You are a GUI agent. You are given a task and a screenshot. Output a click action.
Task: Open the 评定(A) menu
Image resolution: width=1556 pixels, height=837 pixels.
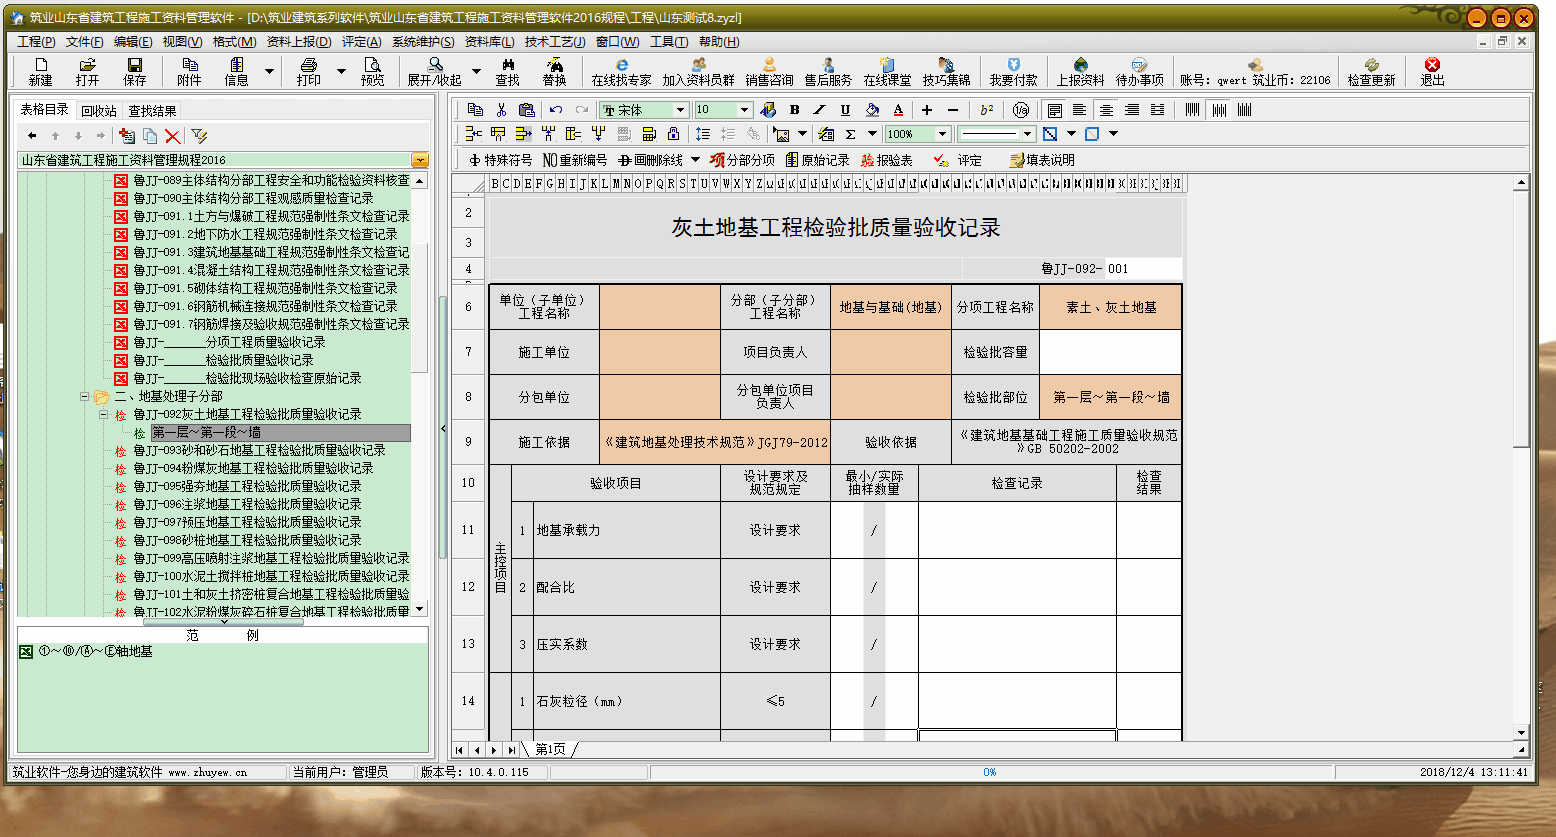click(x=361, y=42)
